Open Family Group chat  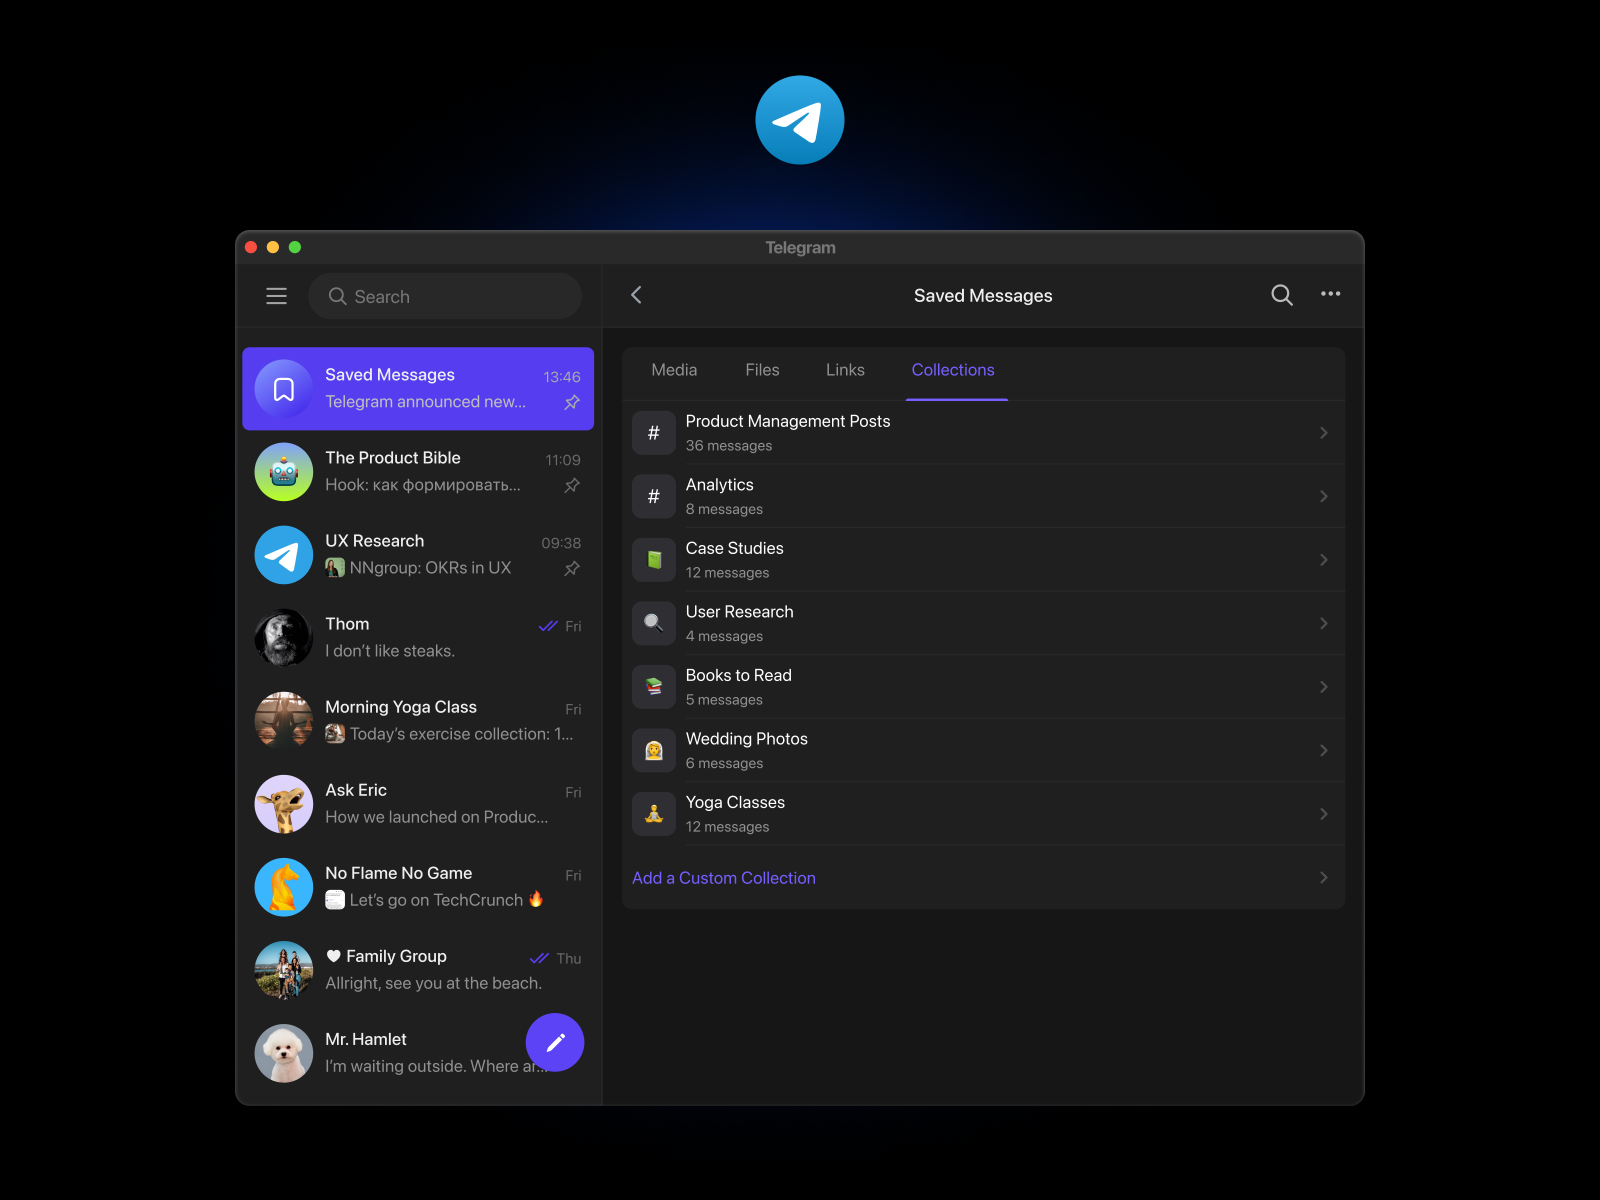[418, 970]
